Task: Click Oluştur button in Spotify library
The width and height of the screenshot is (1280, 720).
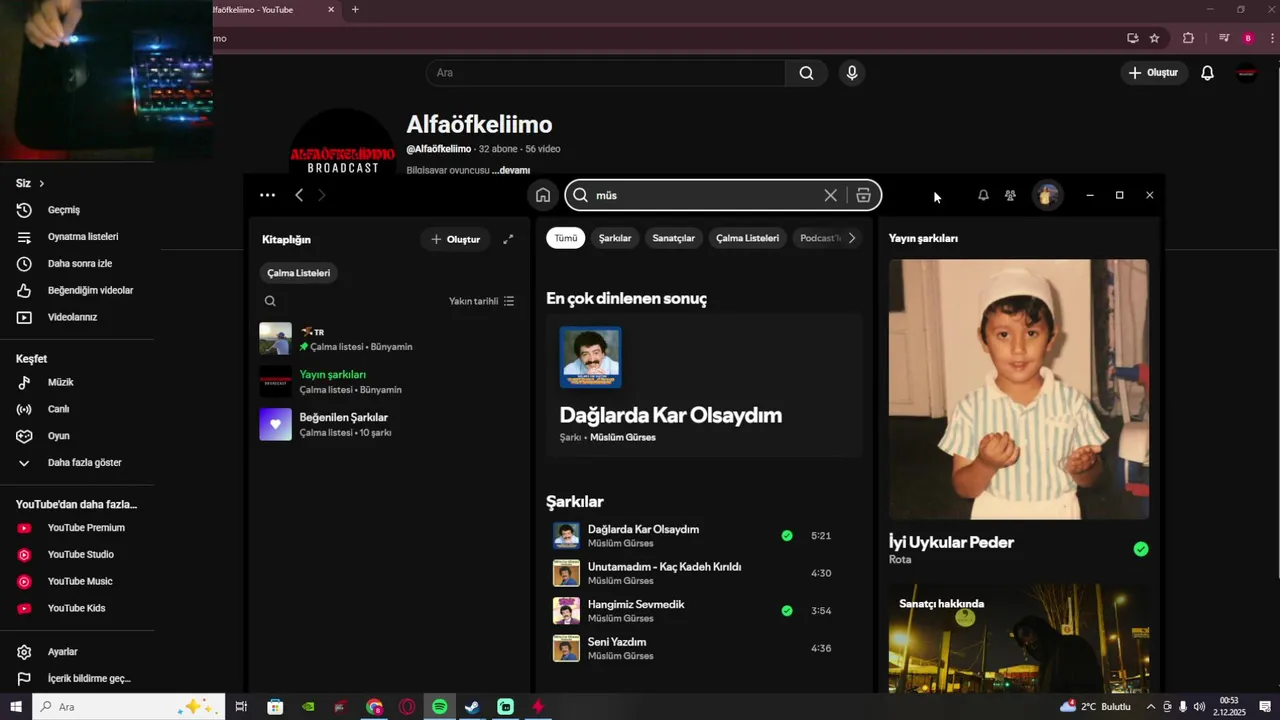Action: pyautogui.click(x=455, y=239)
